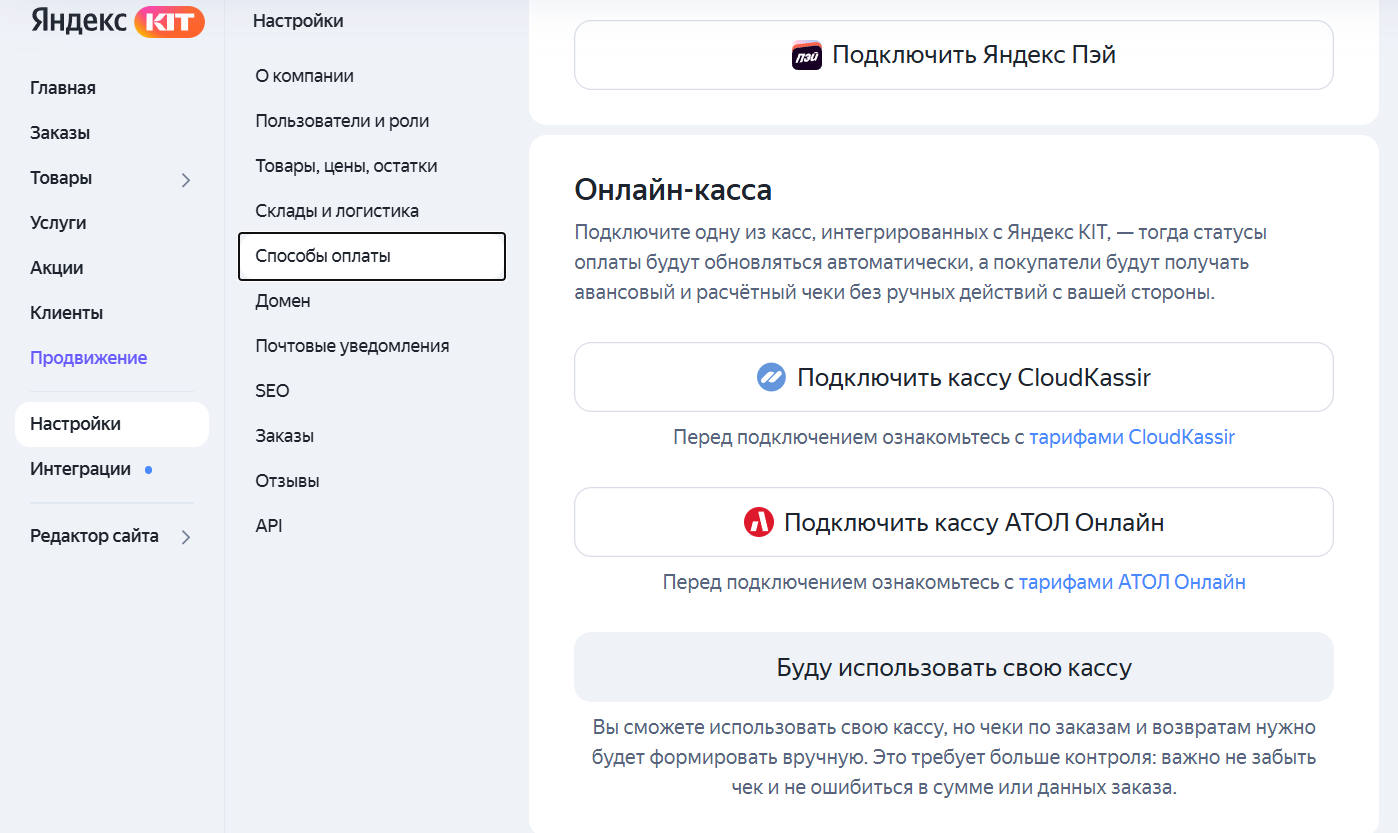Open Главная in the sidebar

click(x=63, y=88)
